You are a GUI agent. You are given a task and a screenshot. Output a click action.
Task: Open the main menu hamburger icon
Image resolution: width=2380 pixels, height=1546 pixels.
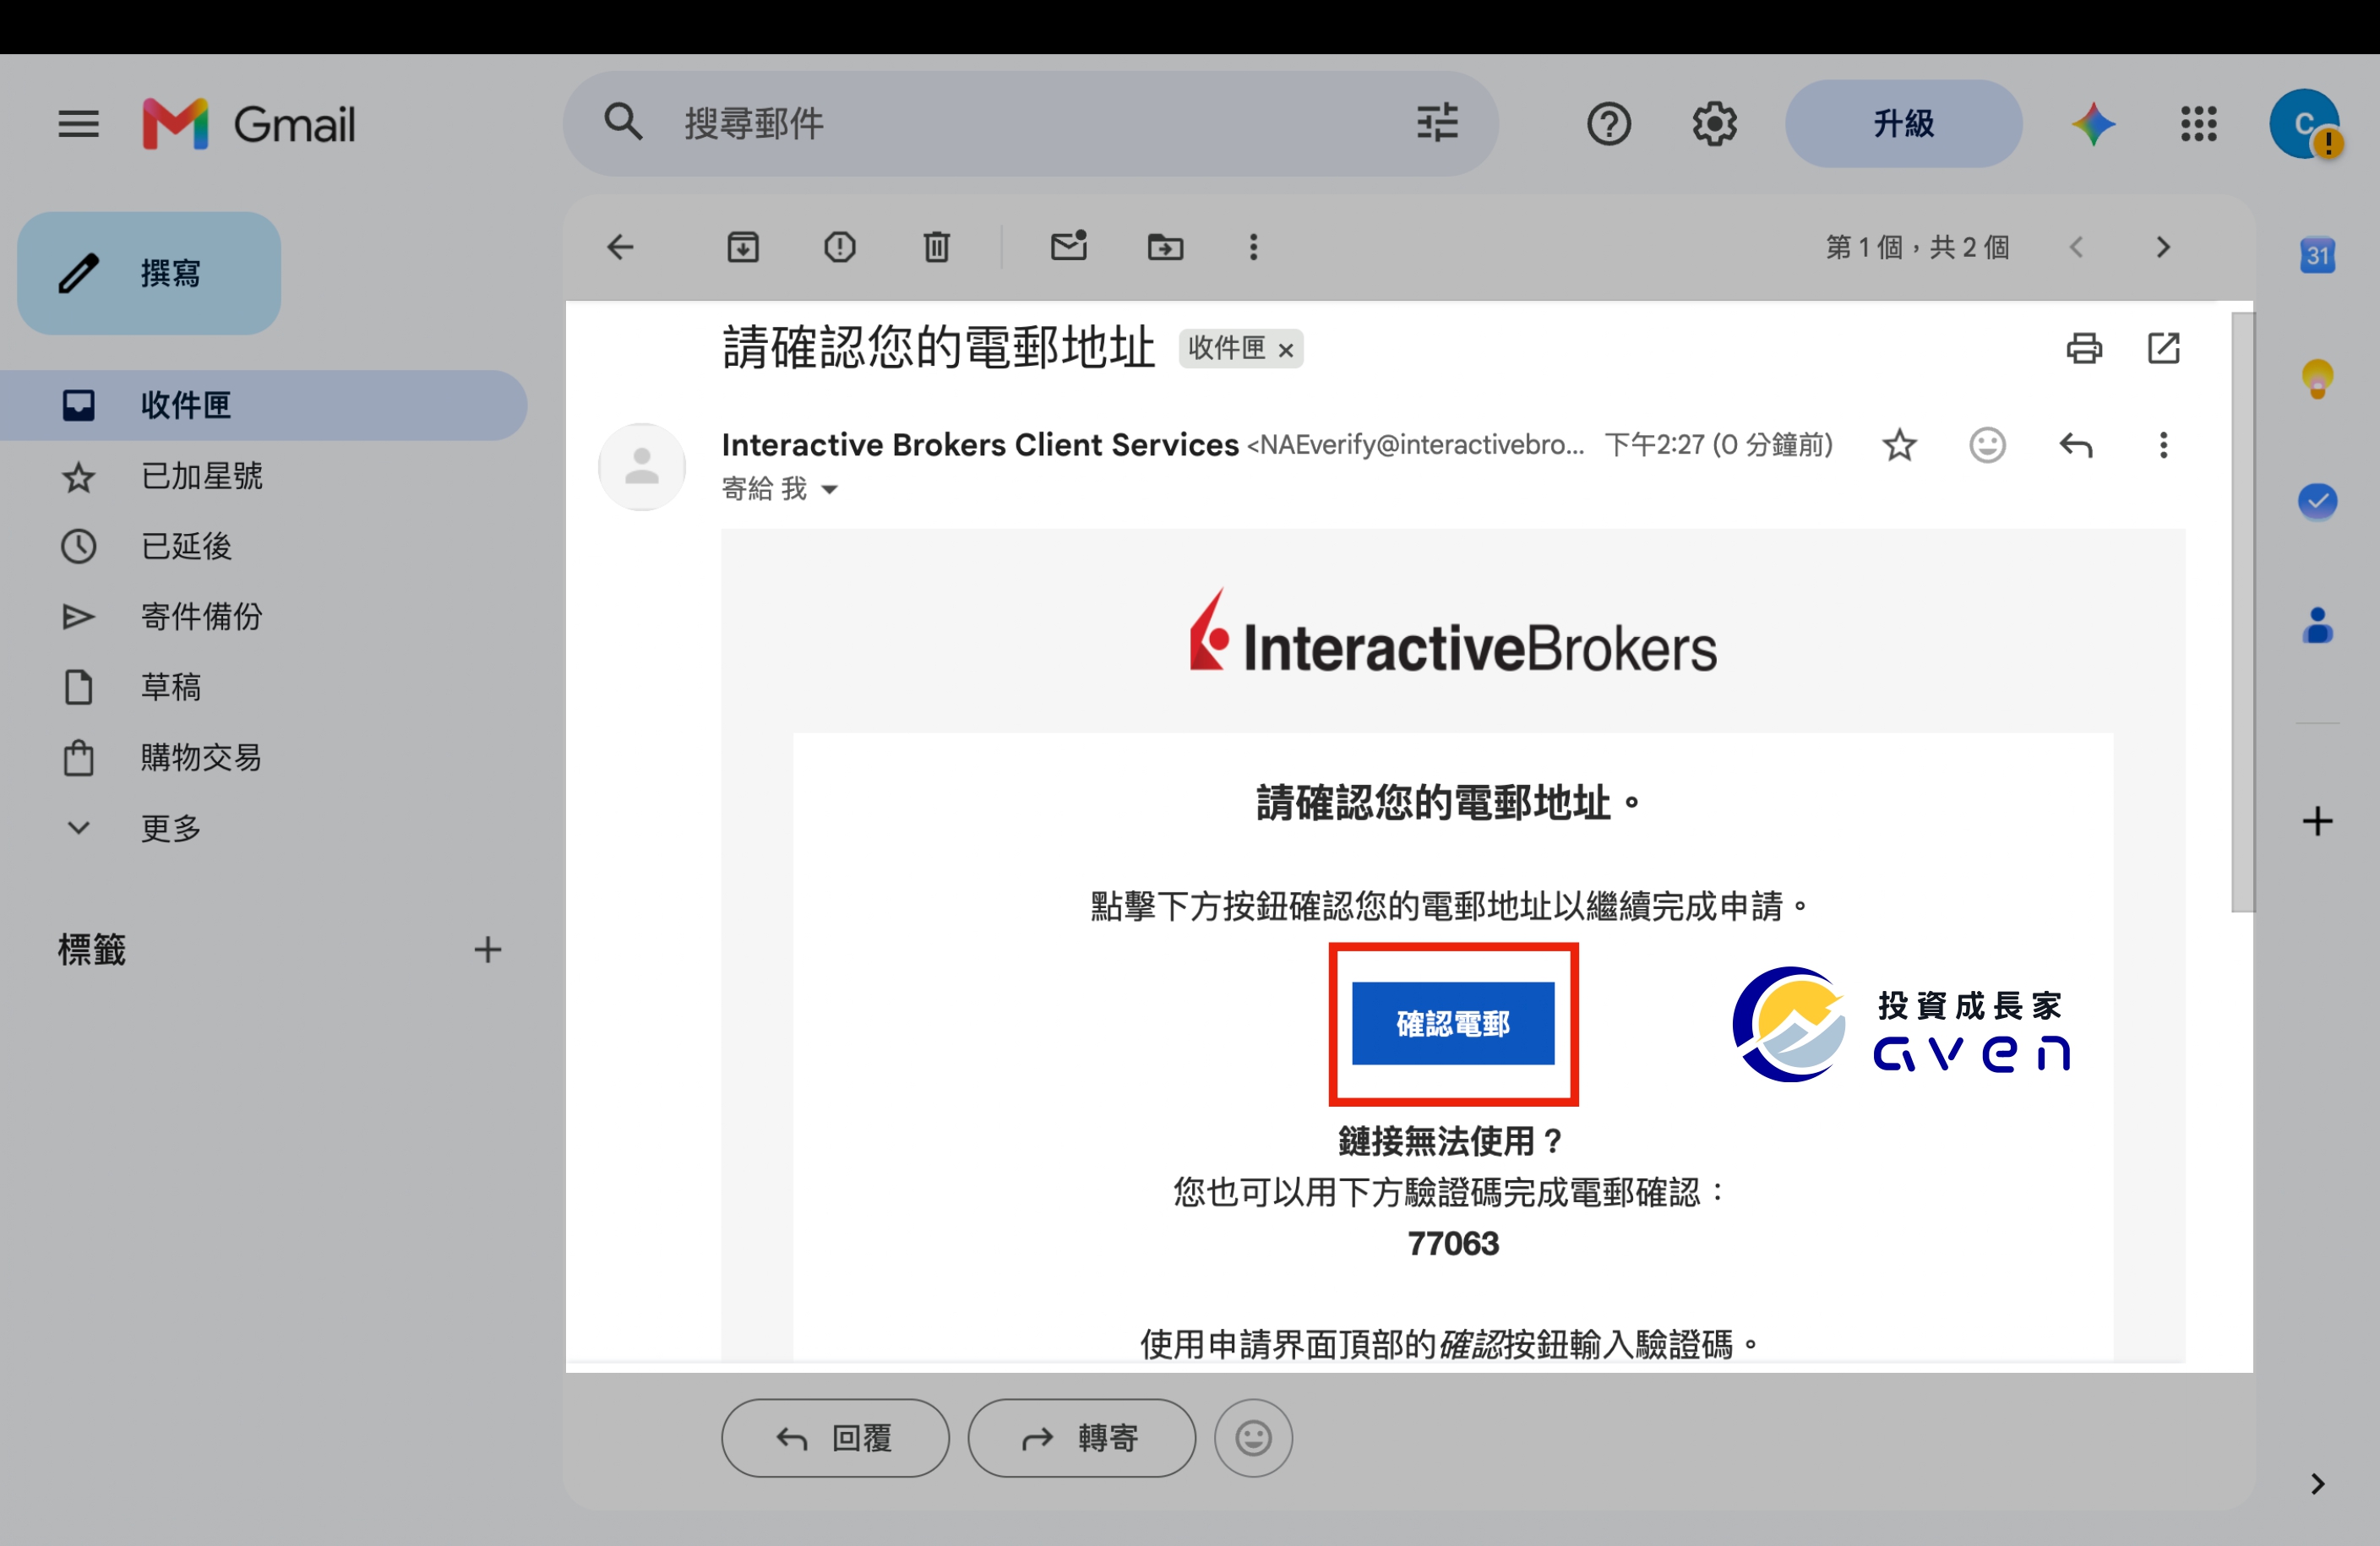pos(78,124)
